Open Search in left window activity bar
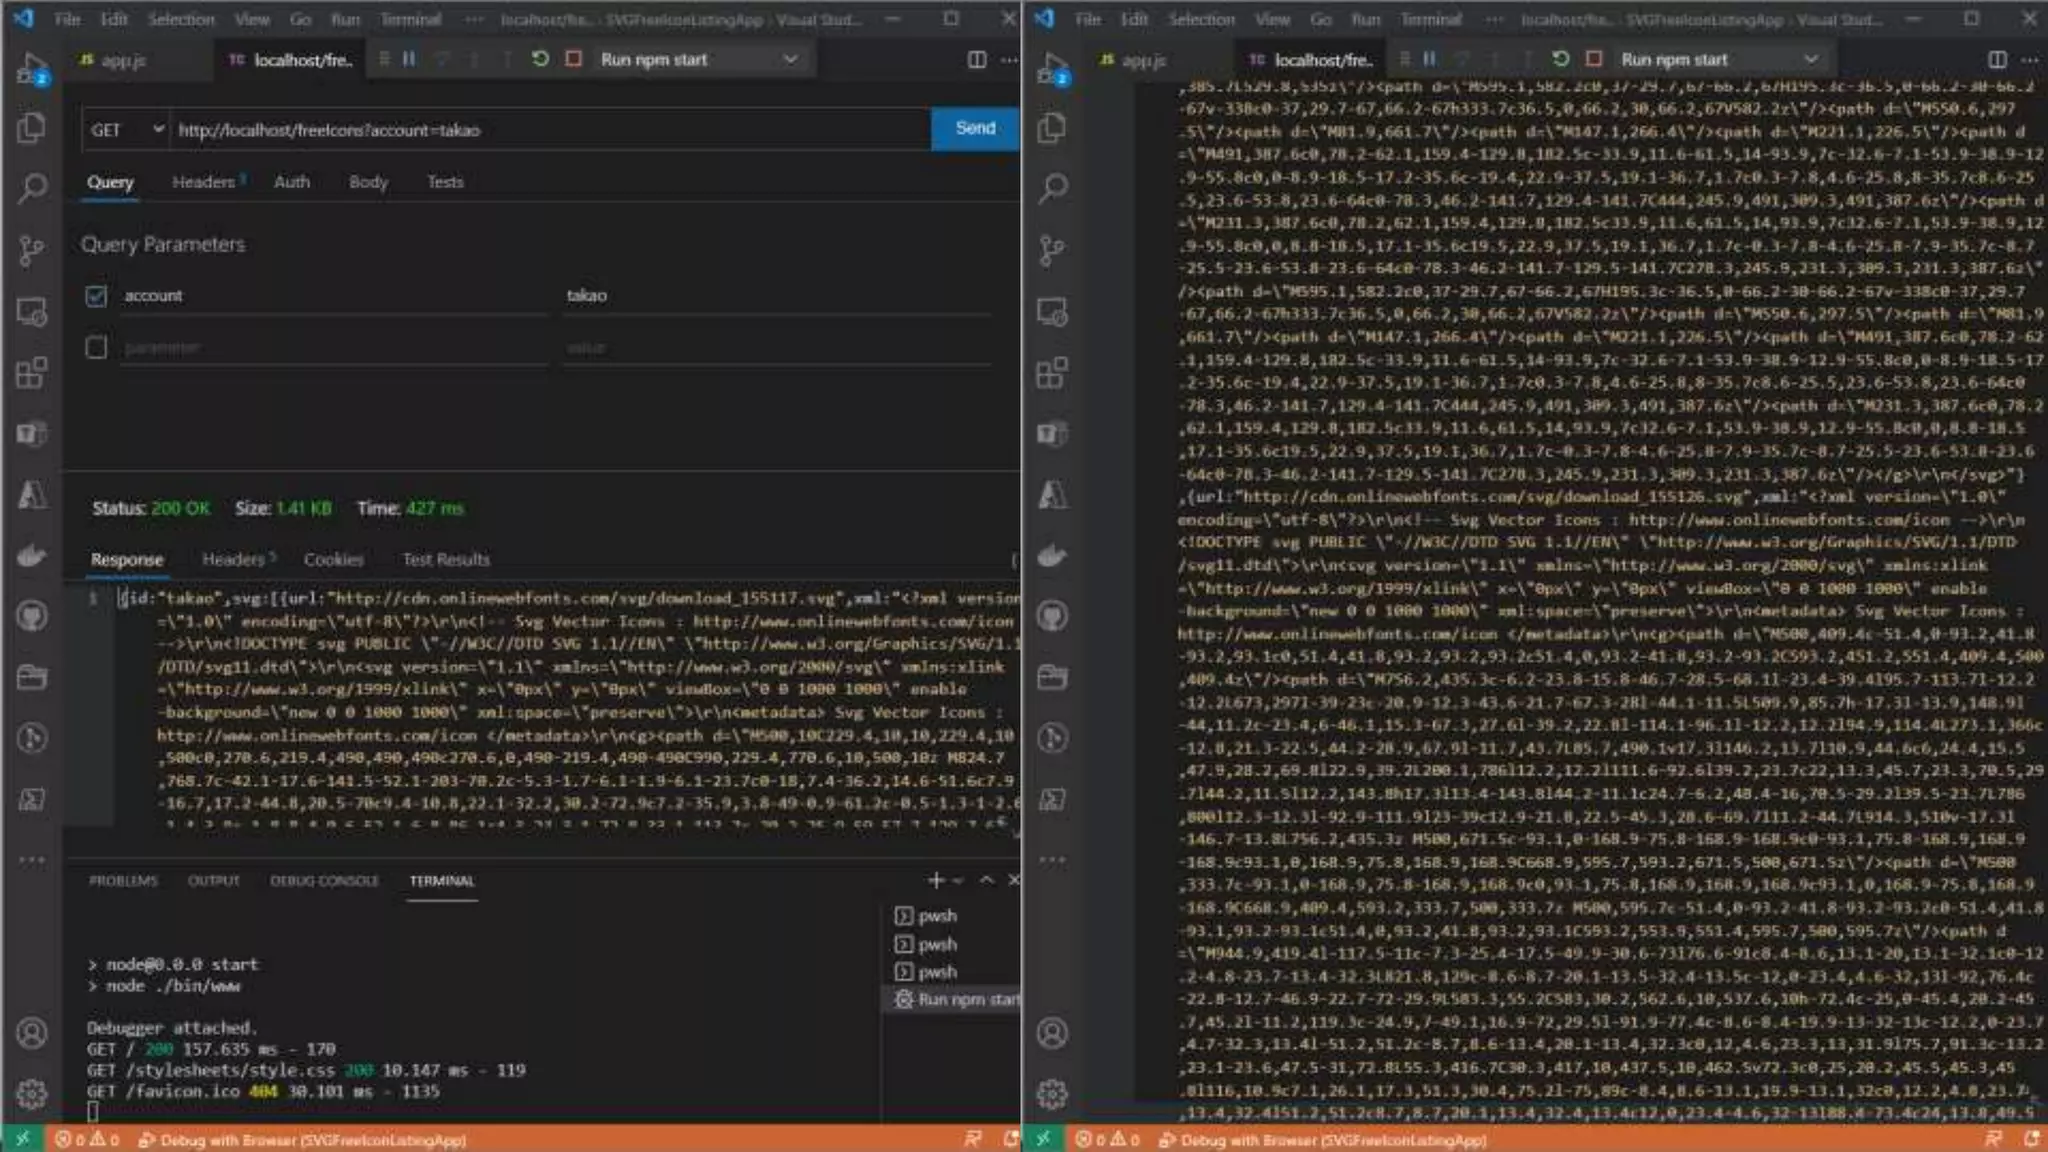Viewport: 2048px width, 1152px height. click(32, 188)
